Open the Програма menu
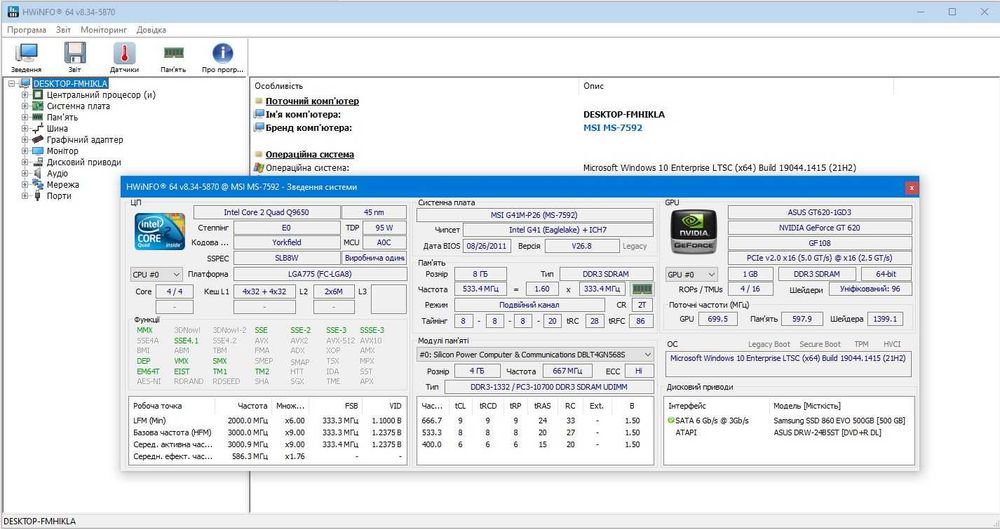The image size is (1000, 529). pos(27,29)
